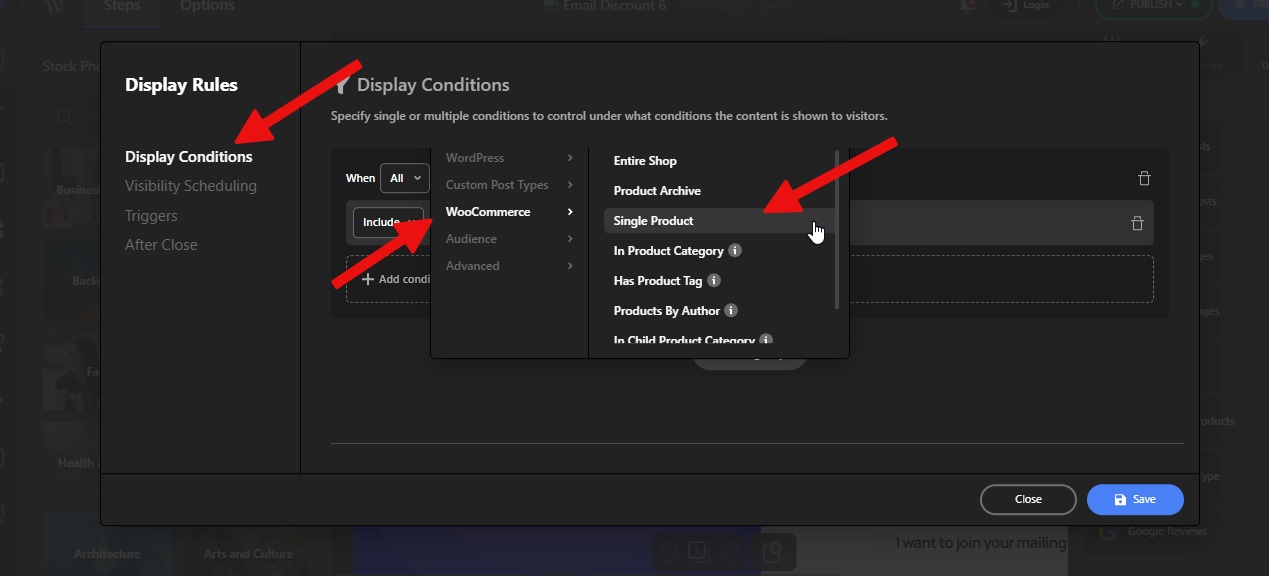Switch to the After Close section
This screenshot has height=576, width=1269.
tap(161, 245)
